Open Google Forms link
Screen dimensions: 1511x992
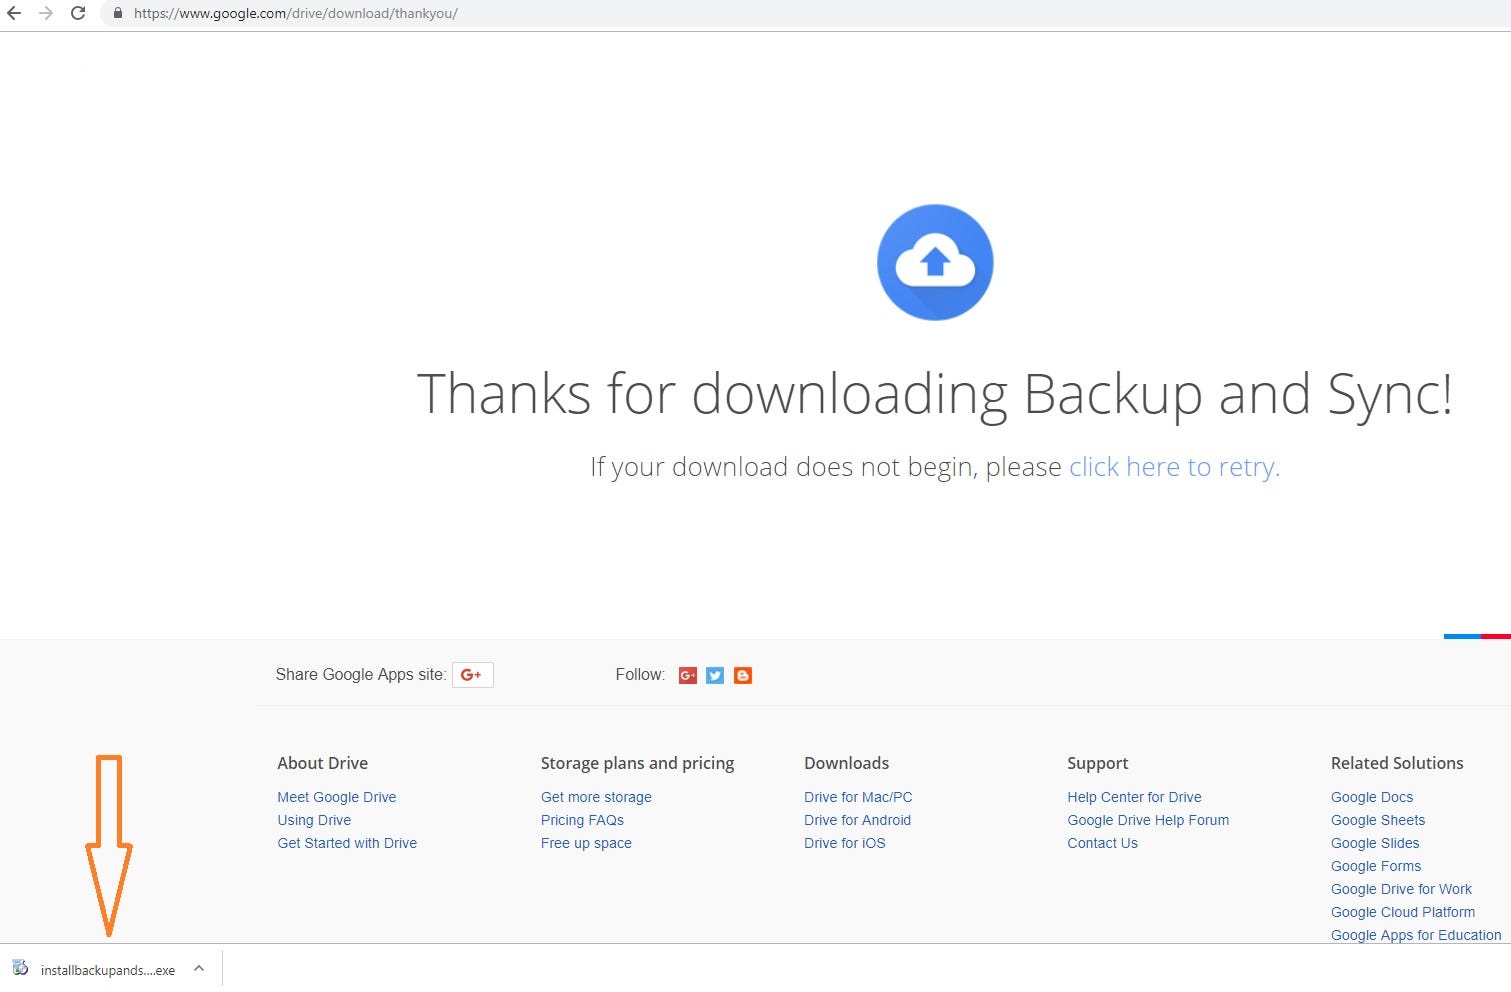point(1376,866)
